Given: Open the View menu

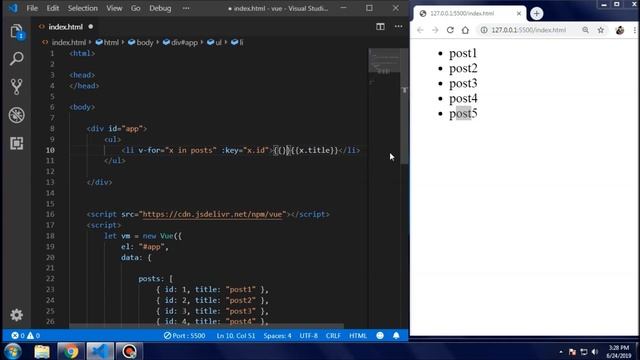Looking at the screenshot, I should click(114, 8).
